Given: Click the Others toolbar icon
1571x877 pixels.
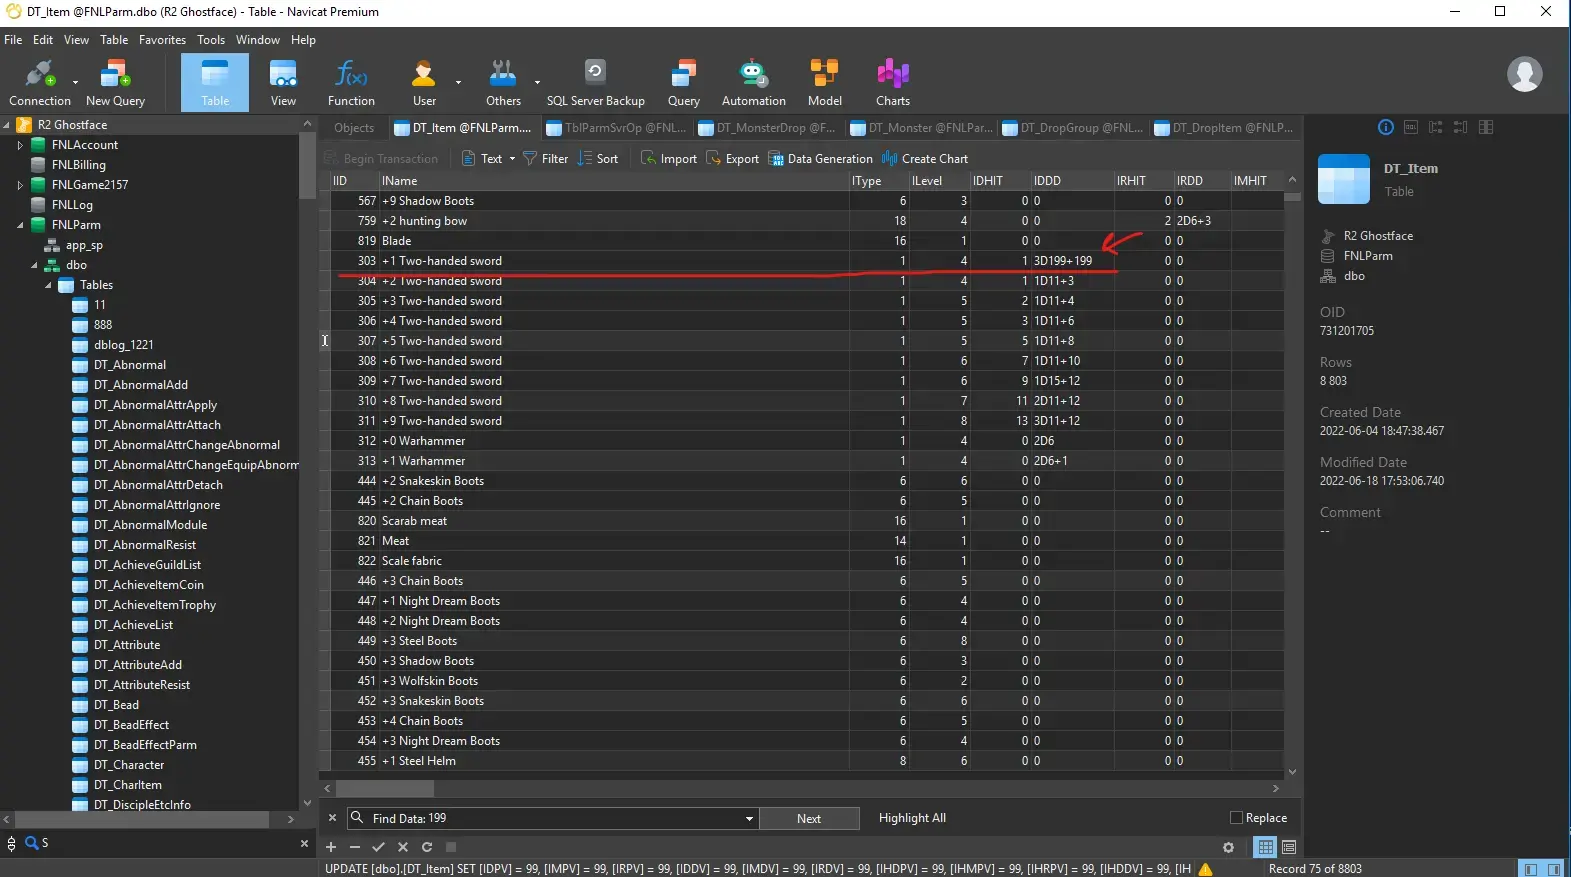Looking at the screenshot, I should click(x=503, y=82).
